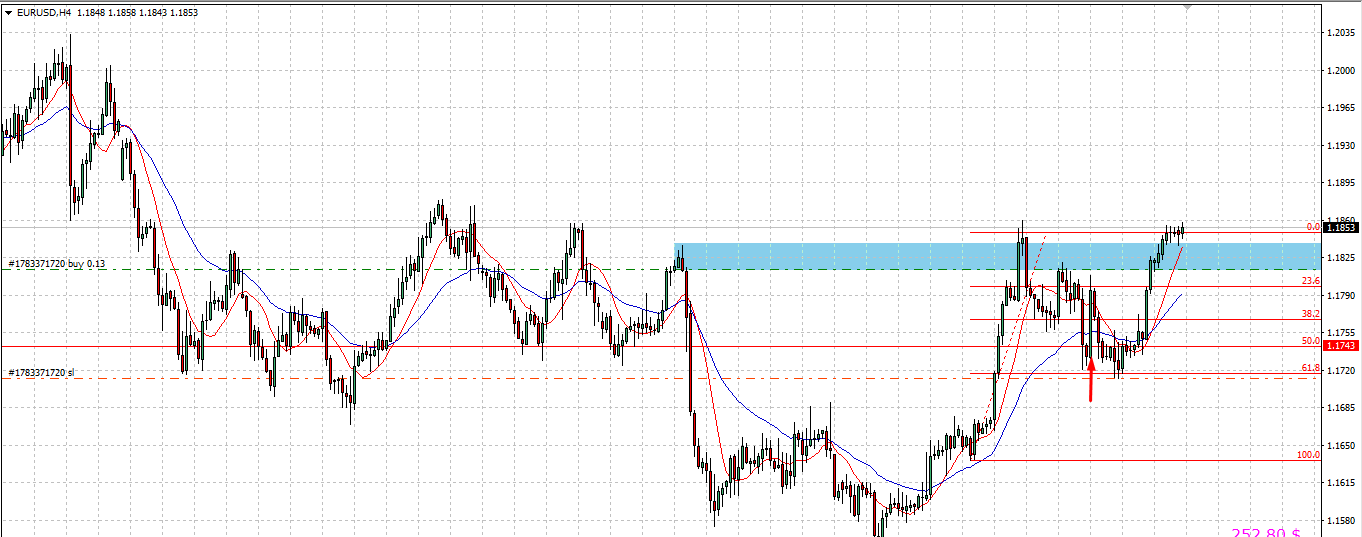Click the 1.1825 price scale label
1362x537 pixels.
1340,258
